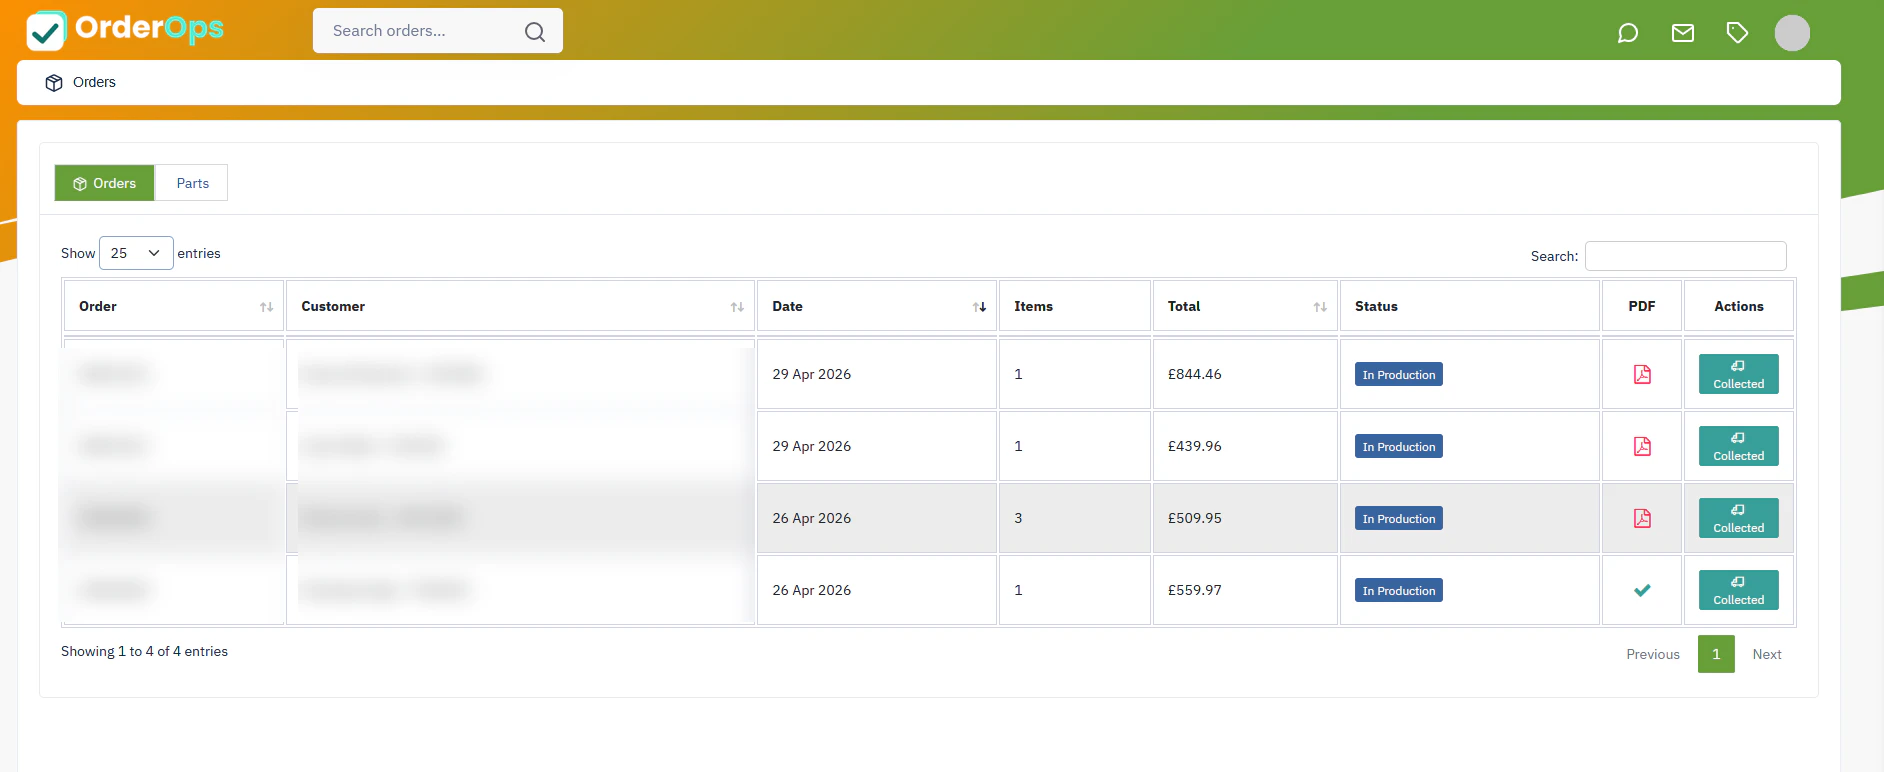Switch to the Orders tab
1884x772 pixels.
coord(105,183)
